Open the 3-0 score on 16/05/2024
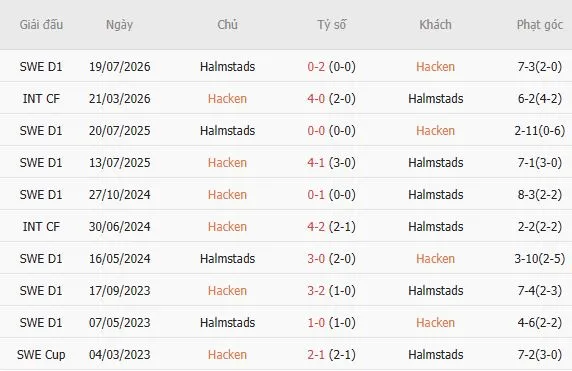 click(316, 259)
